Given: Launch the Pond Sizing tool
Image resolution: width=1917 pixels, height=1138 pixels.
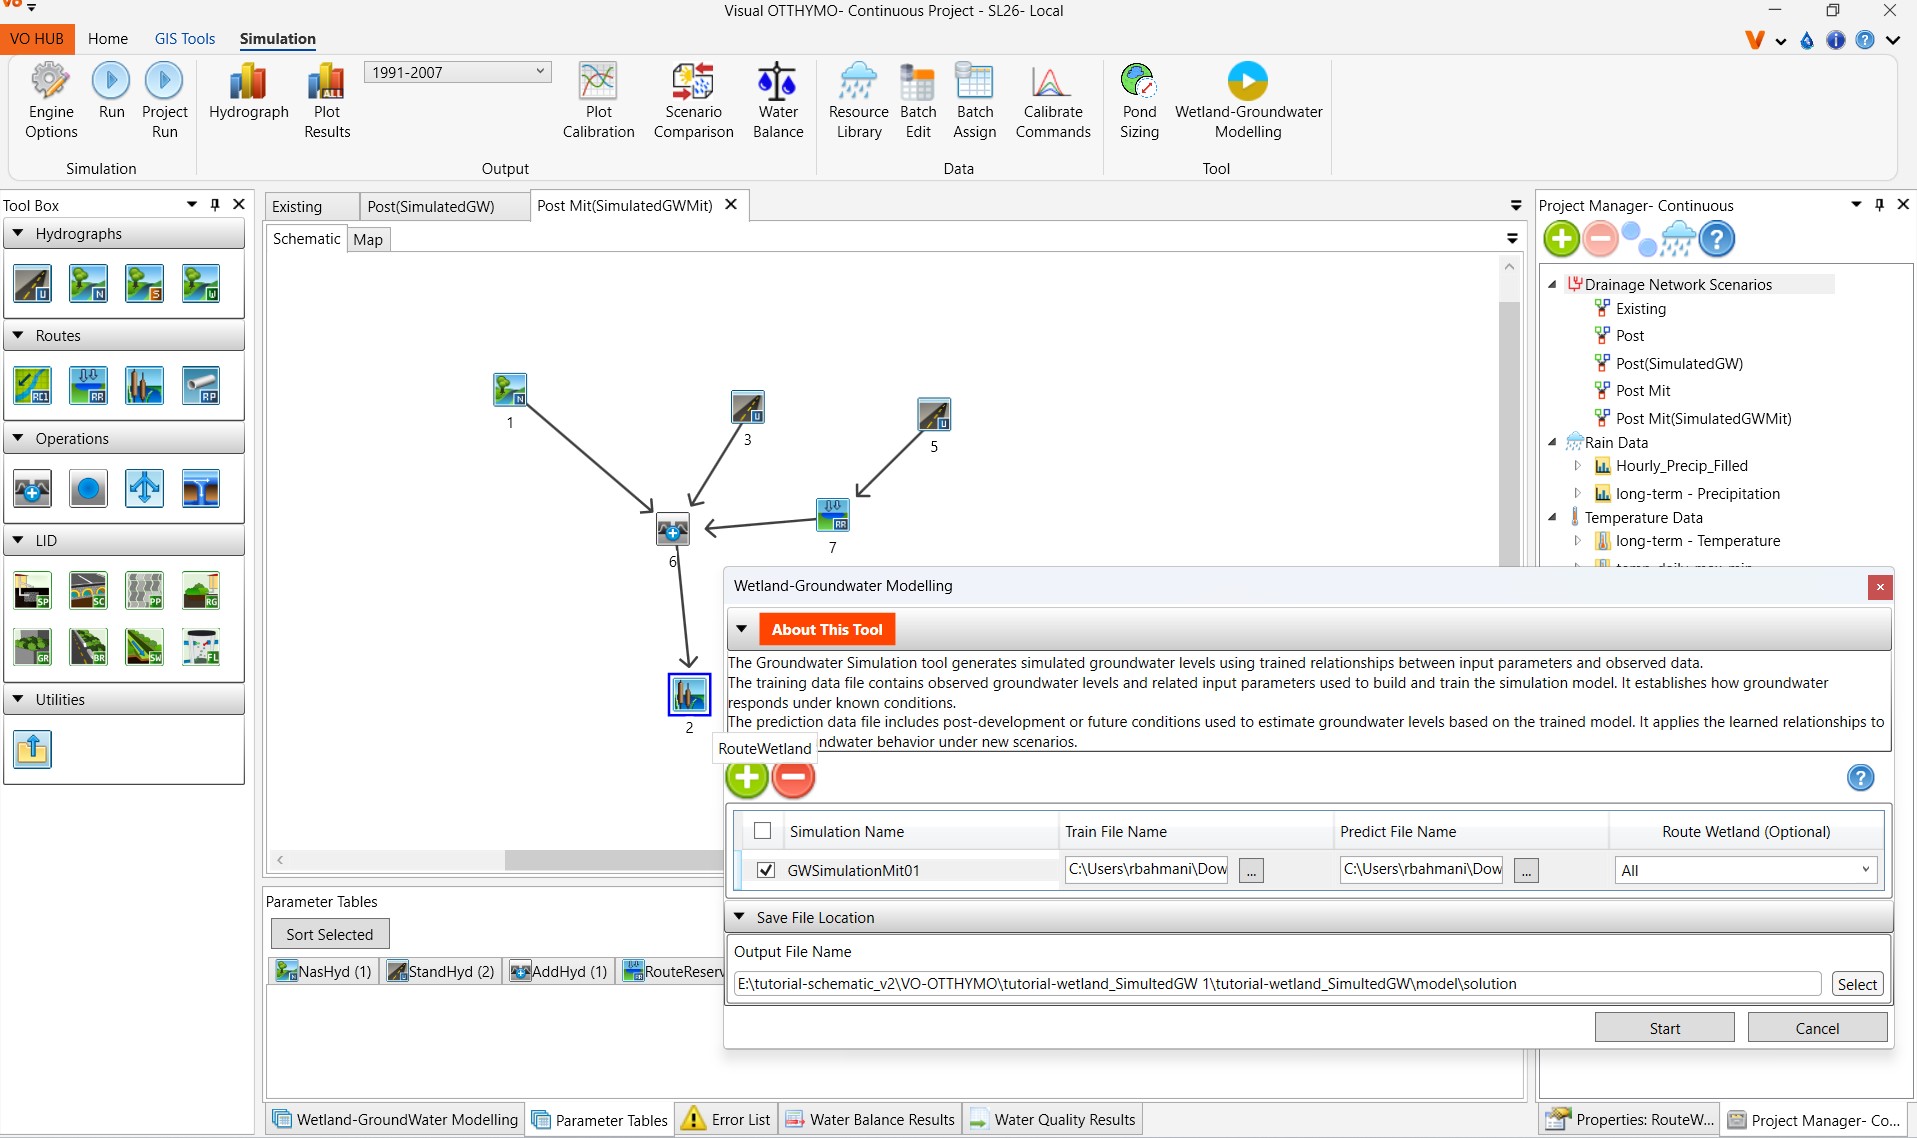Looking at the screenshot, I should pos(1139,100).
